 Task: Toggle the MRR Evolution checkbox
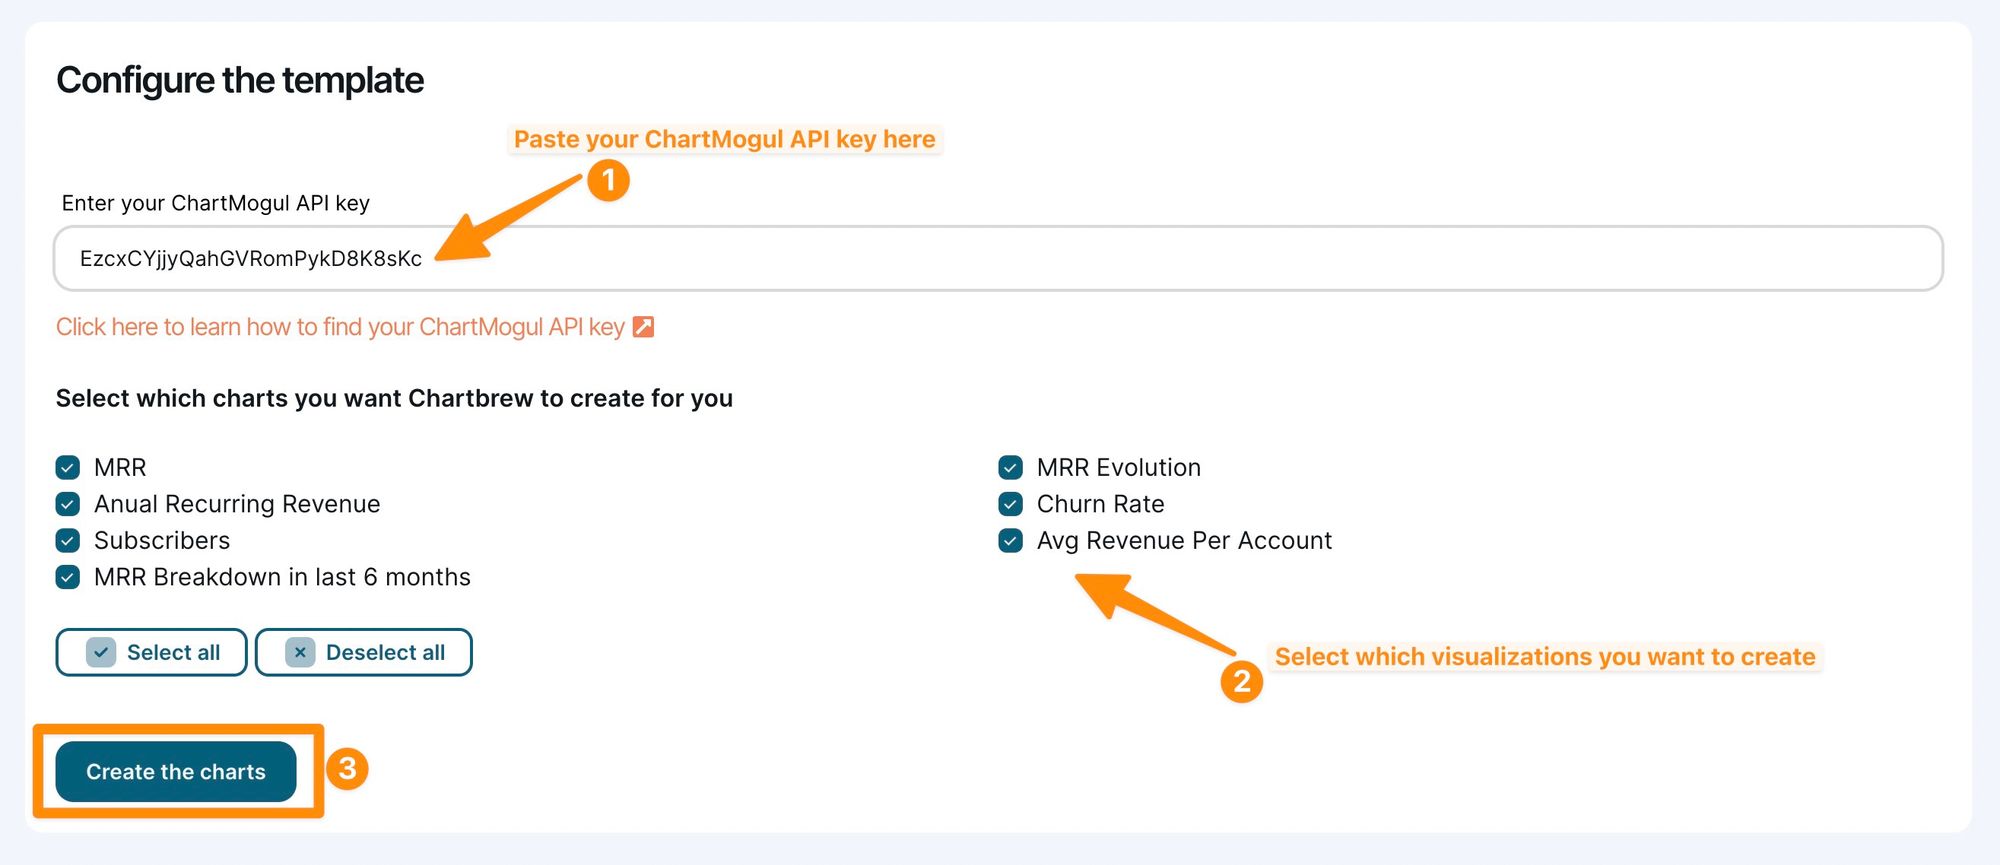pos(1010,467)
